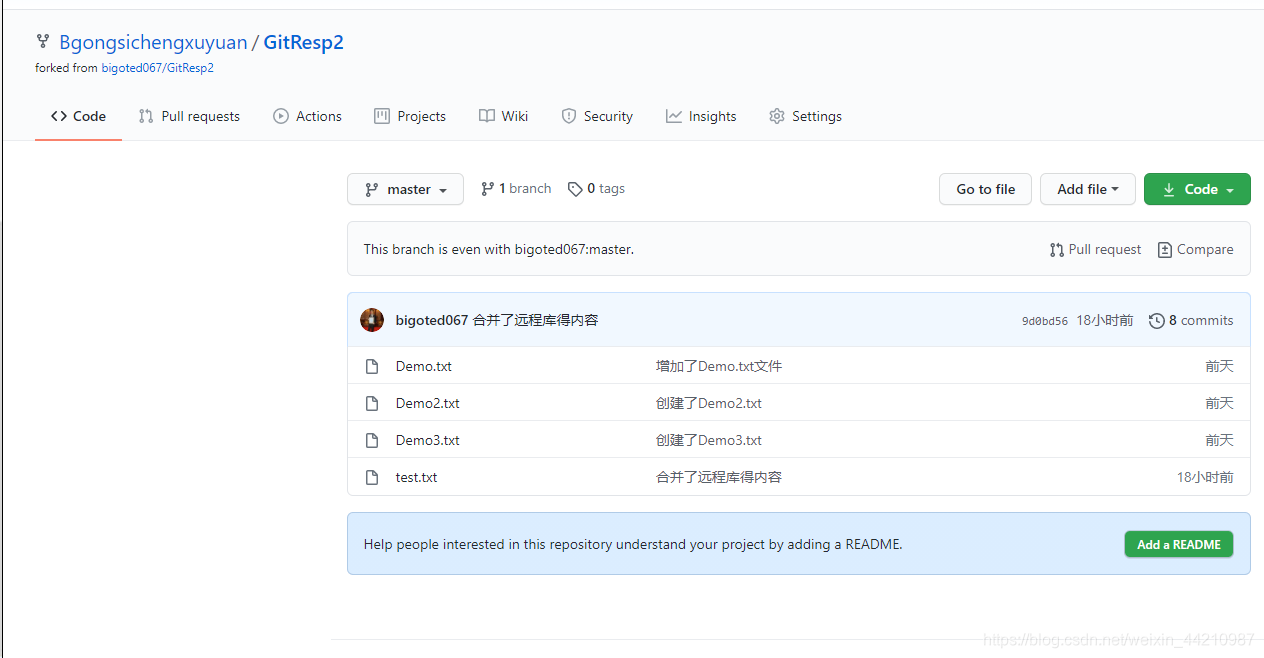Open bigoted067 author name in commit row
Viewport: 1264px width, 658px height.
(x=432, y=320)
